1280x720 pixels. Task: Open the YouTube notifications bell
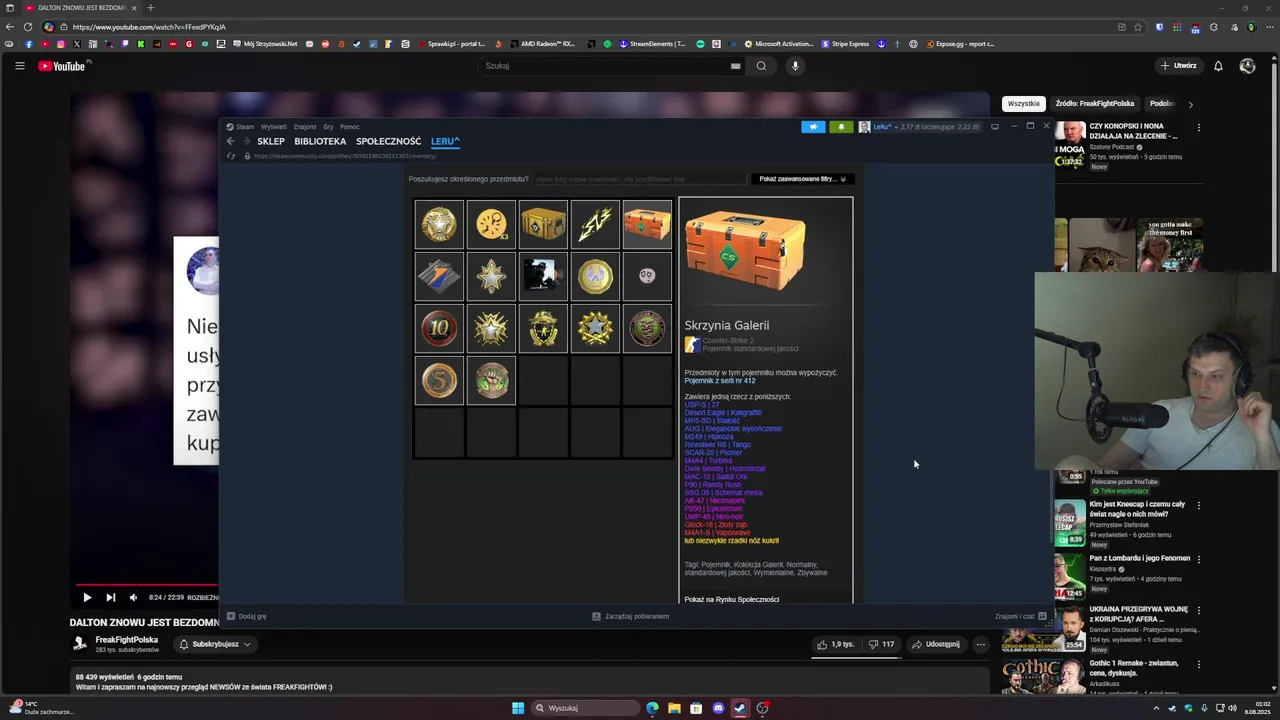(1218, 66)
